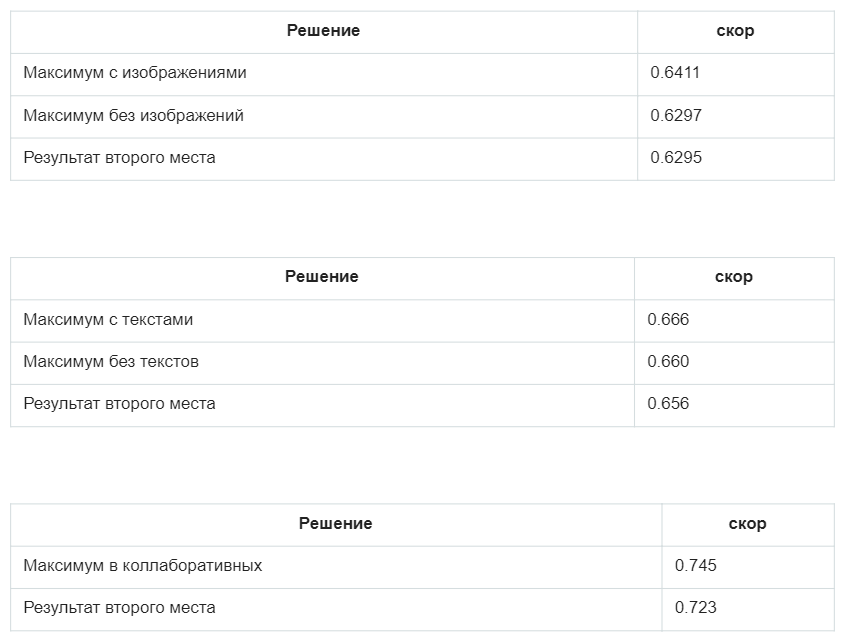The height and width of the screenshot is (638, 845).
Task: Click the 0.723 score cell
Action: click(696, 607)
